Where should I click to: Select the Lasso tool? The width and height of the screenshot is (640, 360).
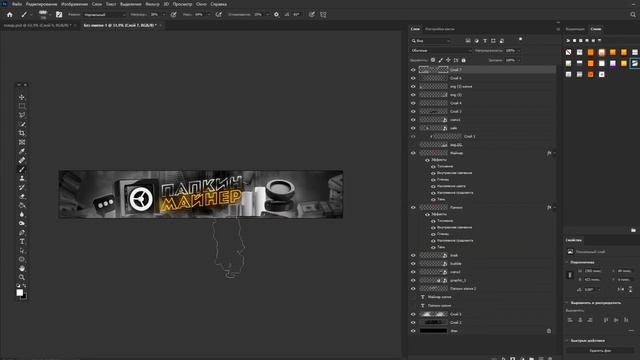click(22, 115)
